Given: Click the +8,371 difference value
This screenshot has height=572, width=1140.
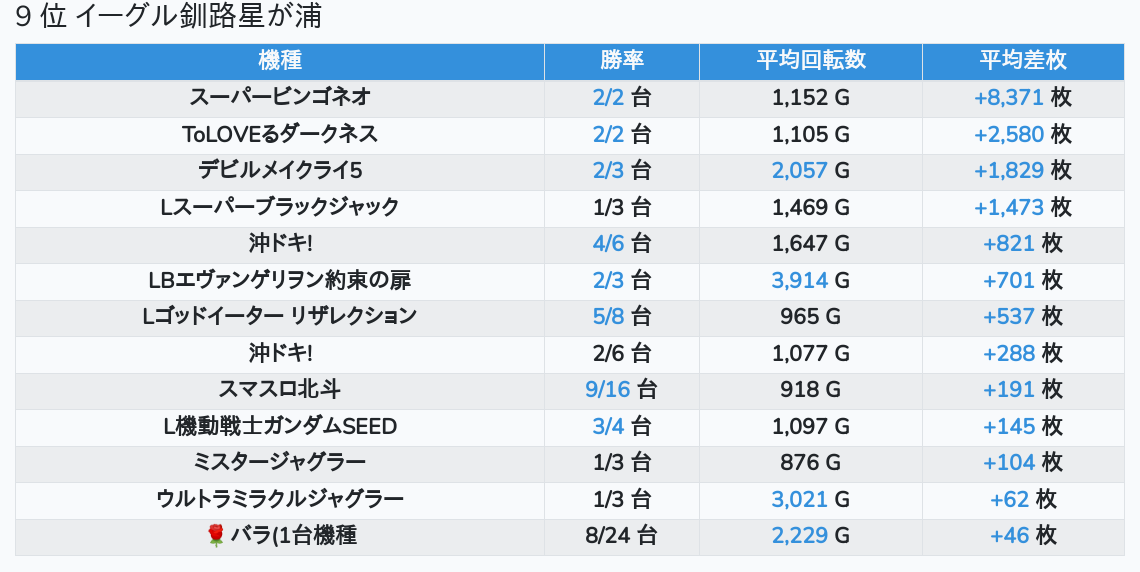Looking at the screenshot, I should pos(1008,98).
